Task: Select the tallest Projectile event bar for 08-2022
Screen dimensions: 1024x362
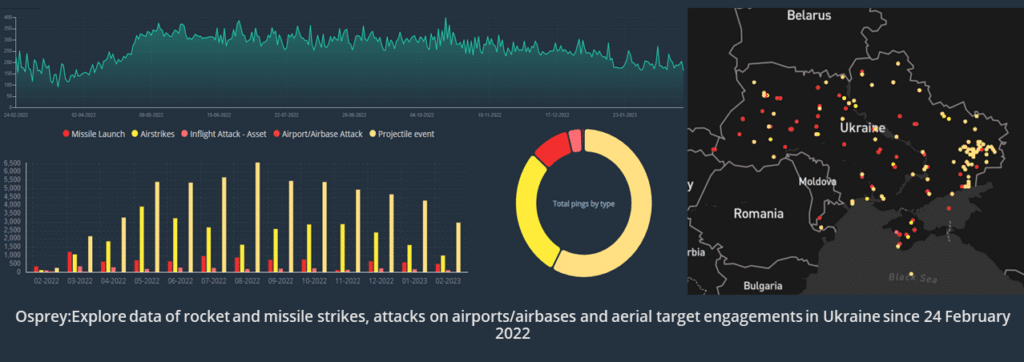Action: tap(257, 217)
